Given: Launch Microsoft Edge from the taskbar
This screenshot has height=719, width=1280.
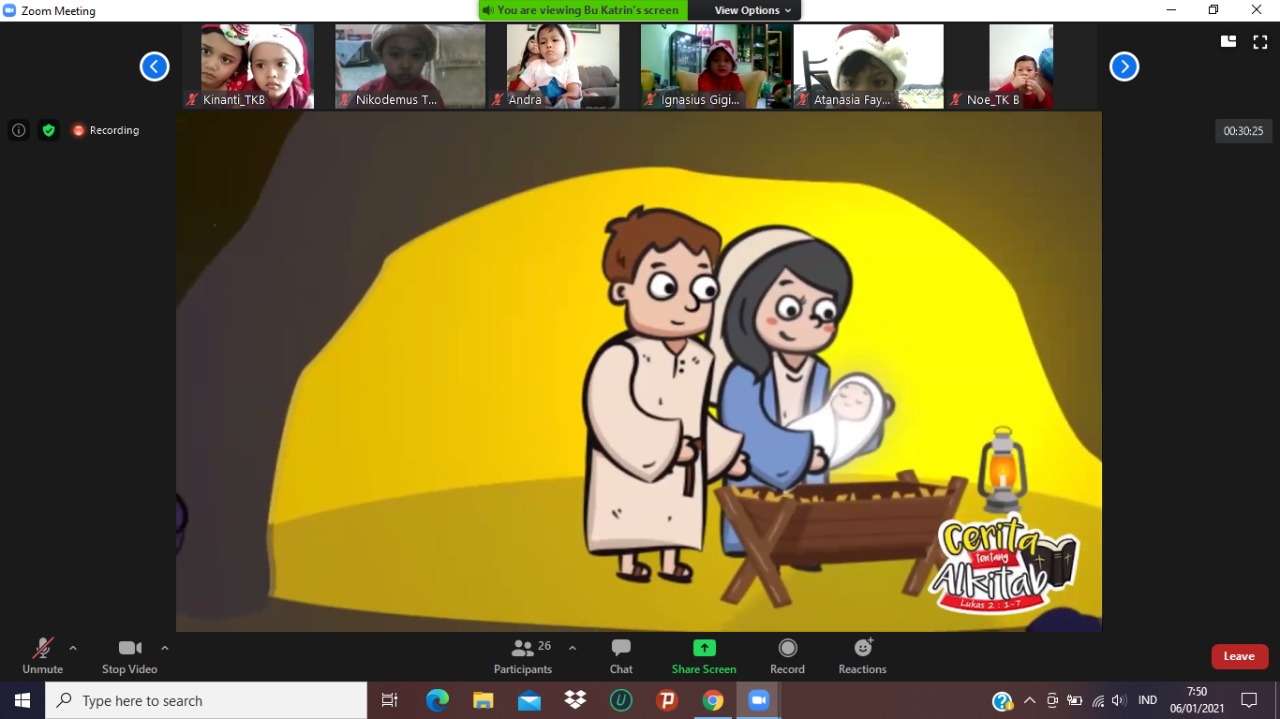Looking at the screenshot, I should [x=437, y=700].
